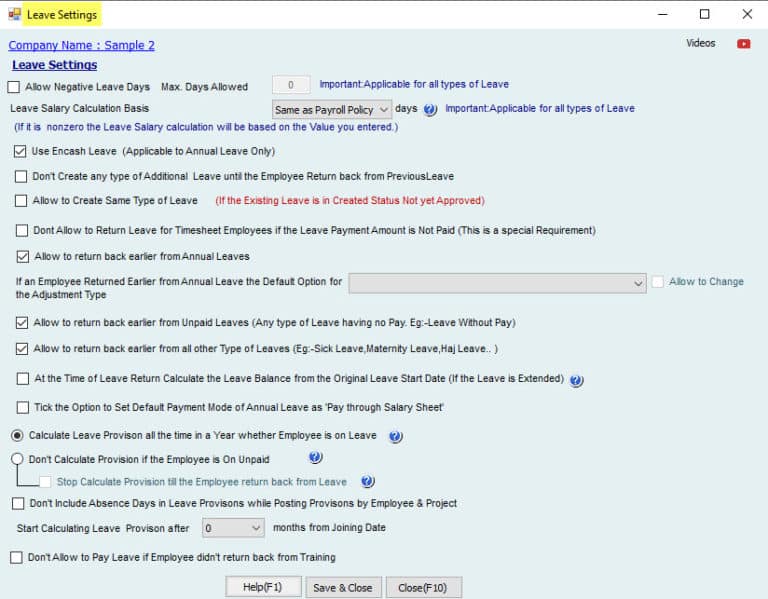Viewport: 768px width, 599px height.
Task: Click the red note 'If the Existing Leave is in Created Status'
Action: (x=350, y=201)
